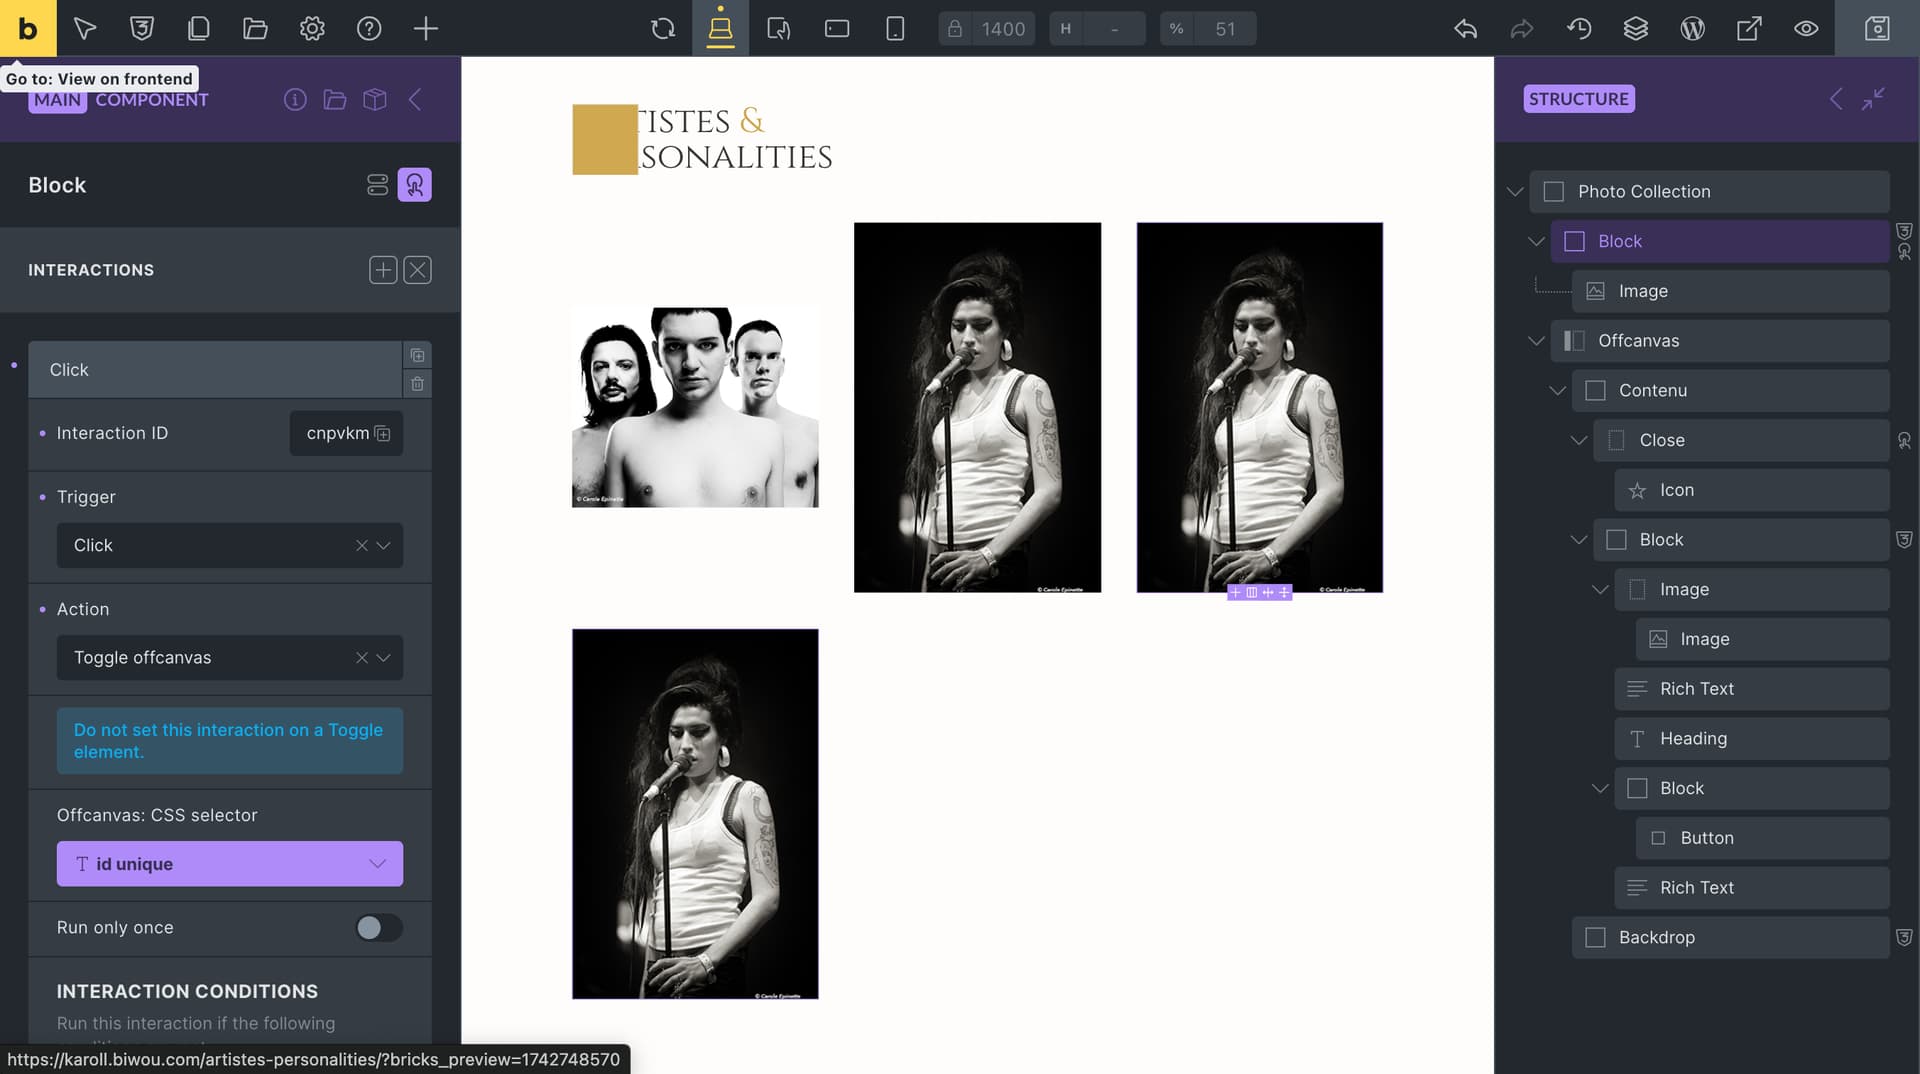The height and width of the screenshot is (1074, 1920).
Task: Open templates folder icon in toolbar
Action: tap(255, 28)
